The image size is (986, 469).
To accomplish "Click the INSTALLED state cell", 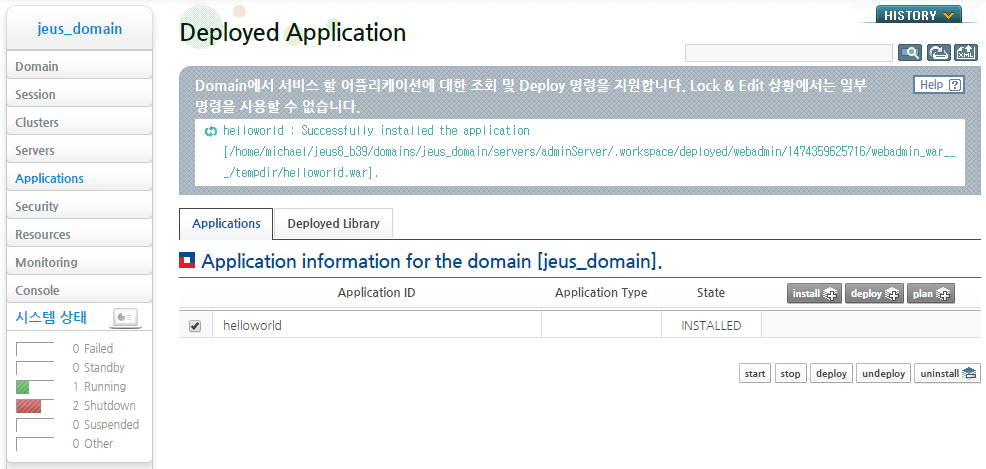I will click(x=711, y=326).
